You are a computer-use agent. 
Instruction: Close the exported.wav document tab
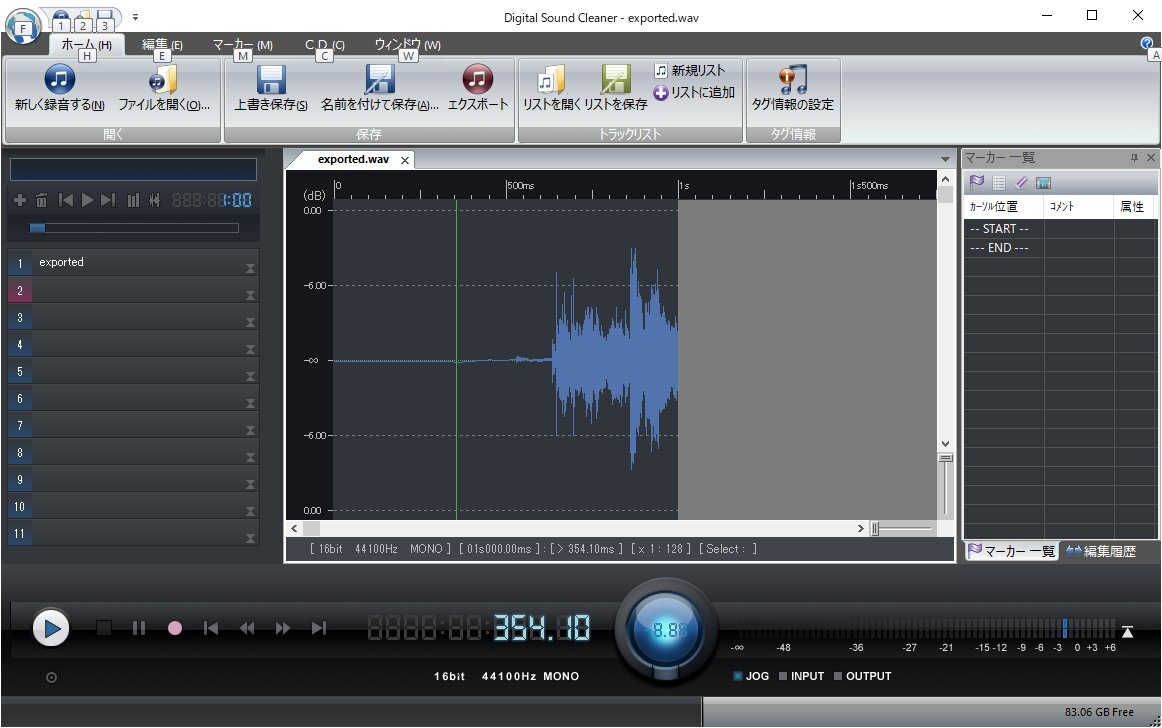(405, 160)
